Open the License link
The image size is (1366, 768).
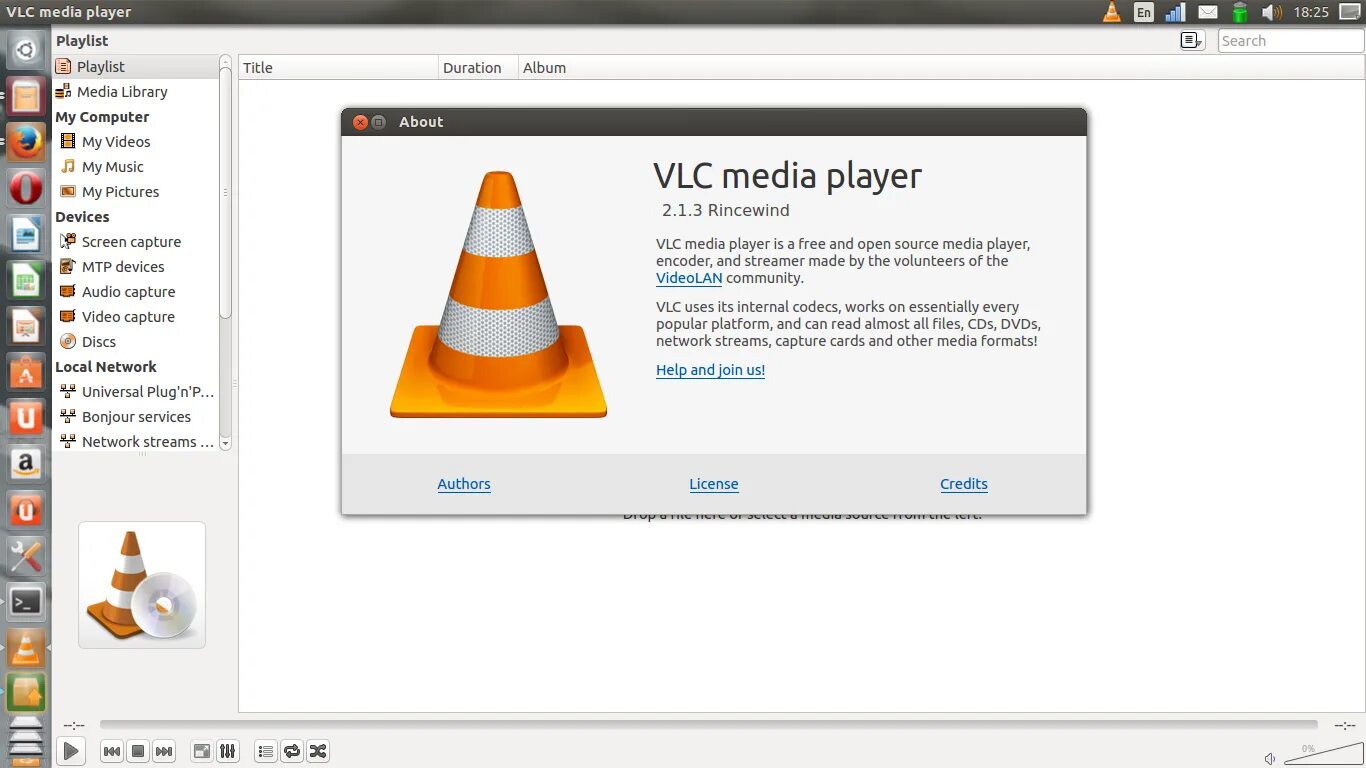coord(714,484)
